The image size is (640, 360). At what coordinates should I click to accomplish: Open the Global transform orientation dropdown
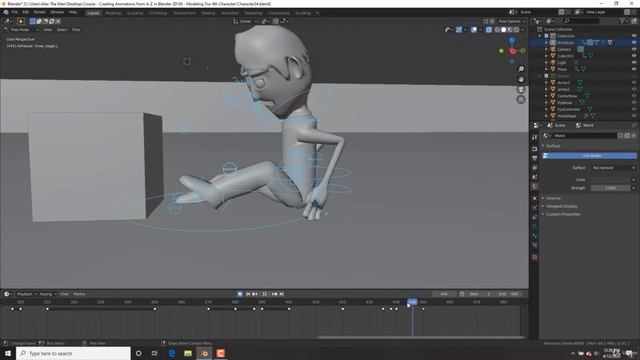pos(245,21)
